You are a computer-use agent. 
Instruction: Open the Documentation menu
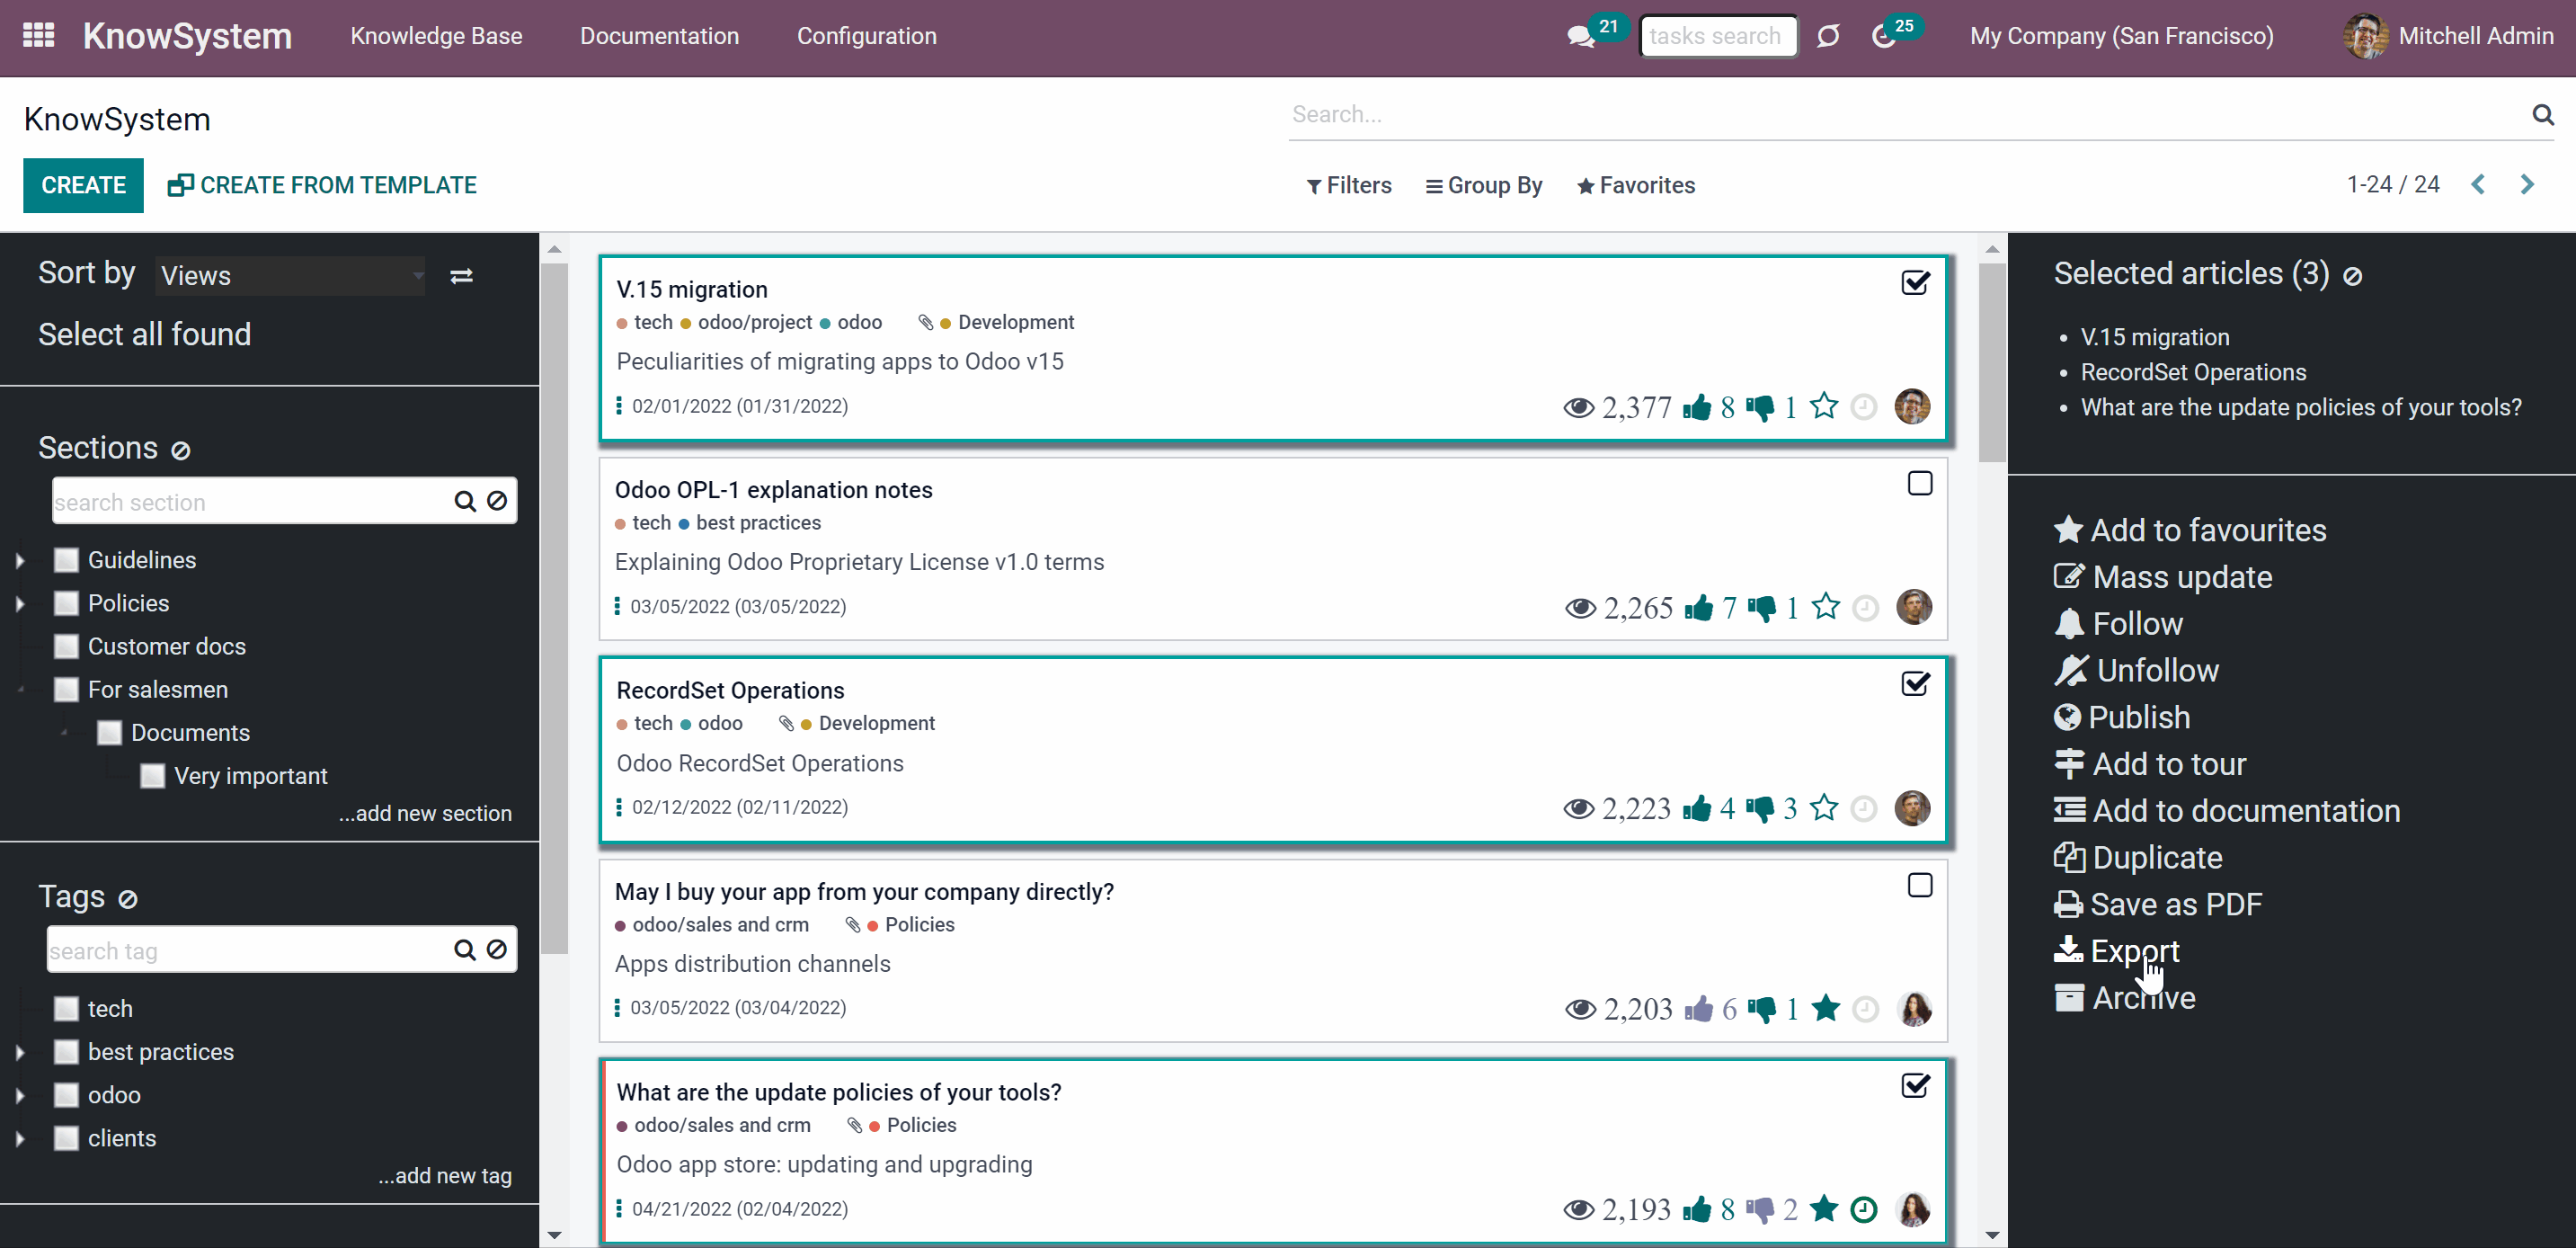pos(660,36)
